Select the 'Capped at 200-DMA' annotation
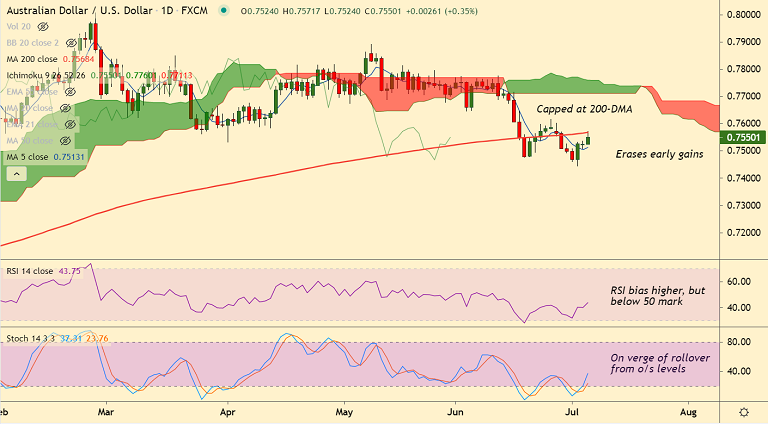Viewport: 768px width, 424px height. tap(584, 109)
